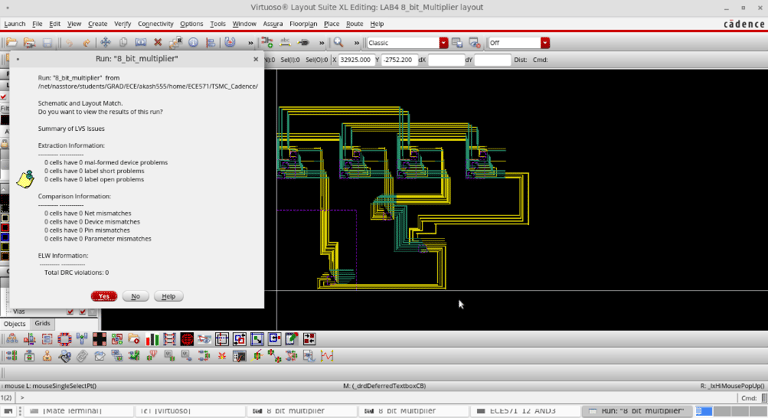Click the pencil edit-in-place icon
768x418 pixels.
click(x=292, y=339)
